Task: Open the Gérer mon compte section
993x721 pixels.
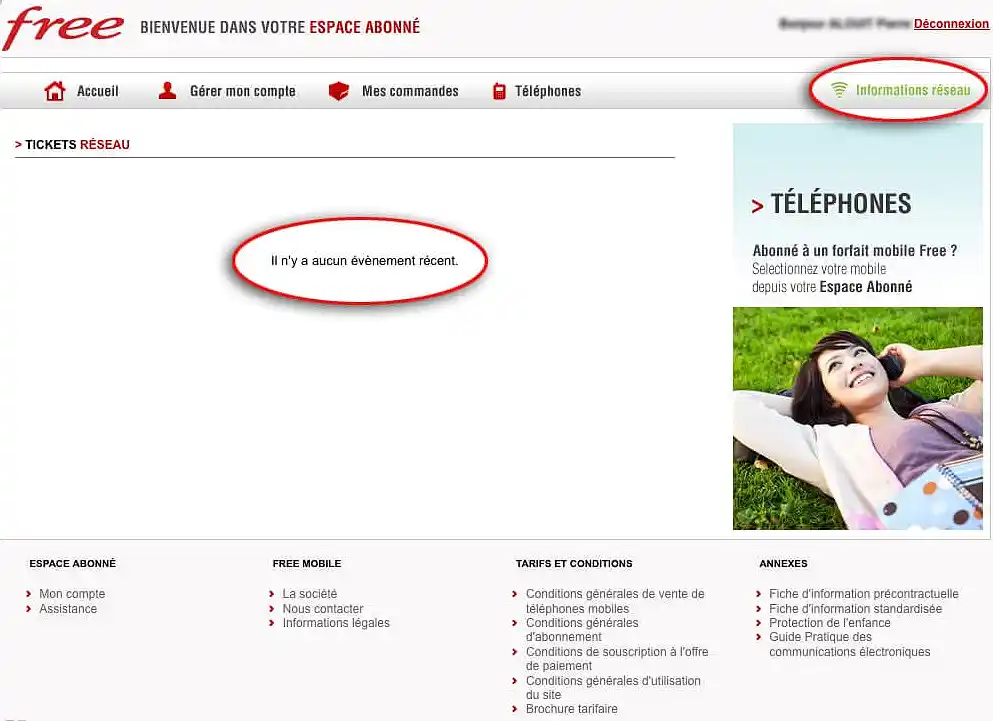Action: pyautogui.click(x=241, y=91)
